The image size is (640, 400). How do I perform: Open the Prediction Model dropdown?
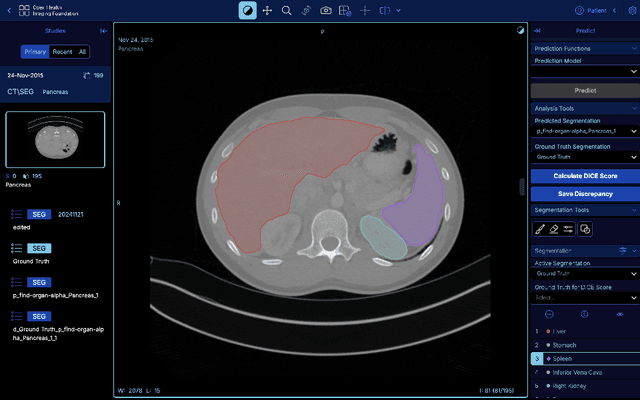(x=585, y=71)
